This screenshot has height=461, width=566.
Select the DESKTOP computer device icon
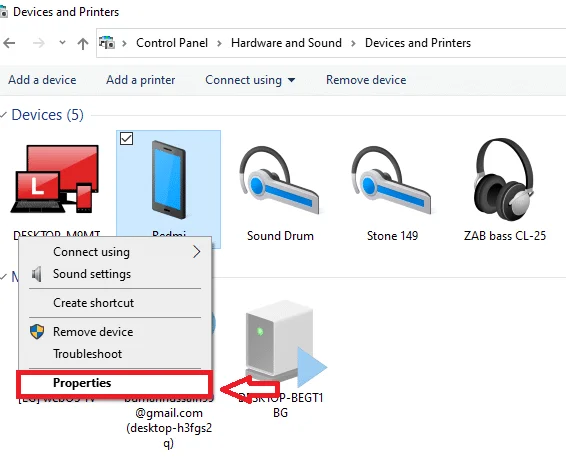click(x=56, y=179)
